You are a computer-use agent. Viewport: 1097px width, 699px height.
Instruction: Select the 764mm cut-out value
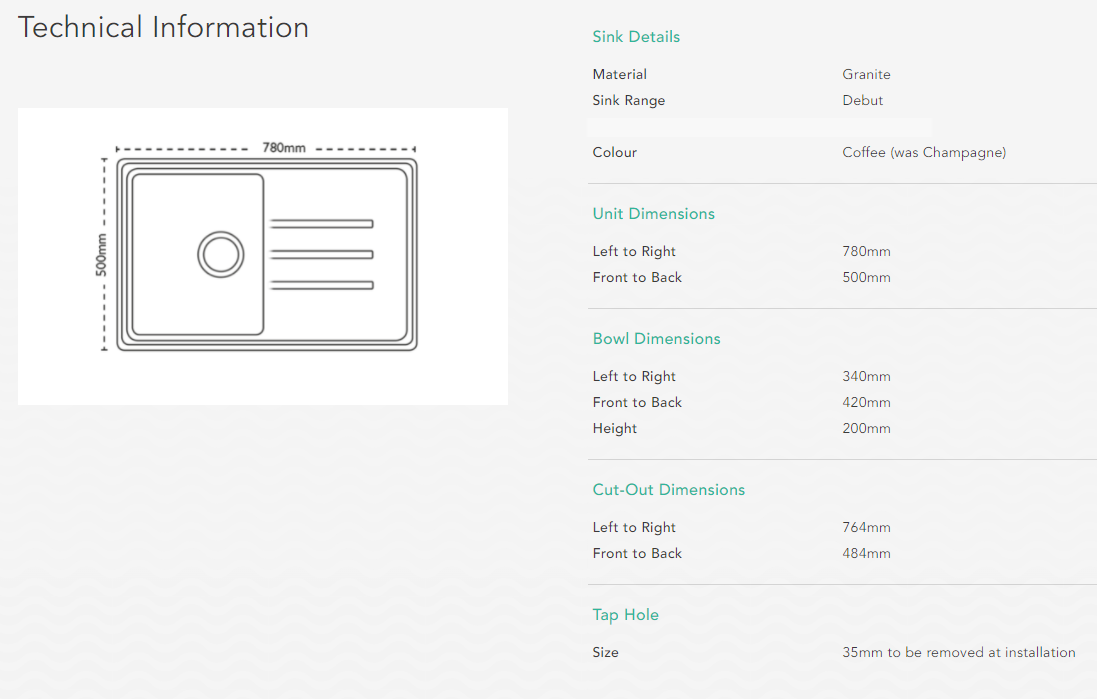pos(866,528)
